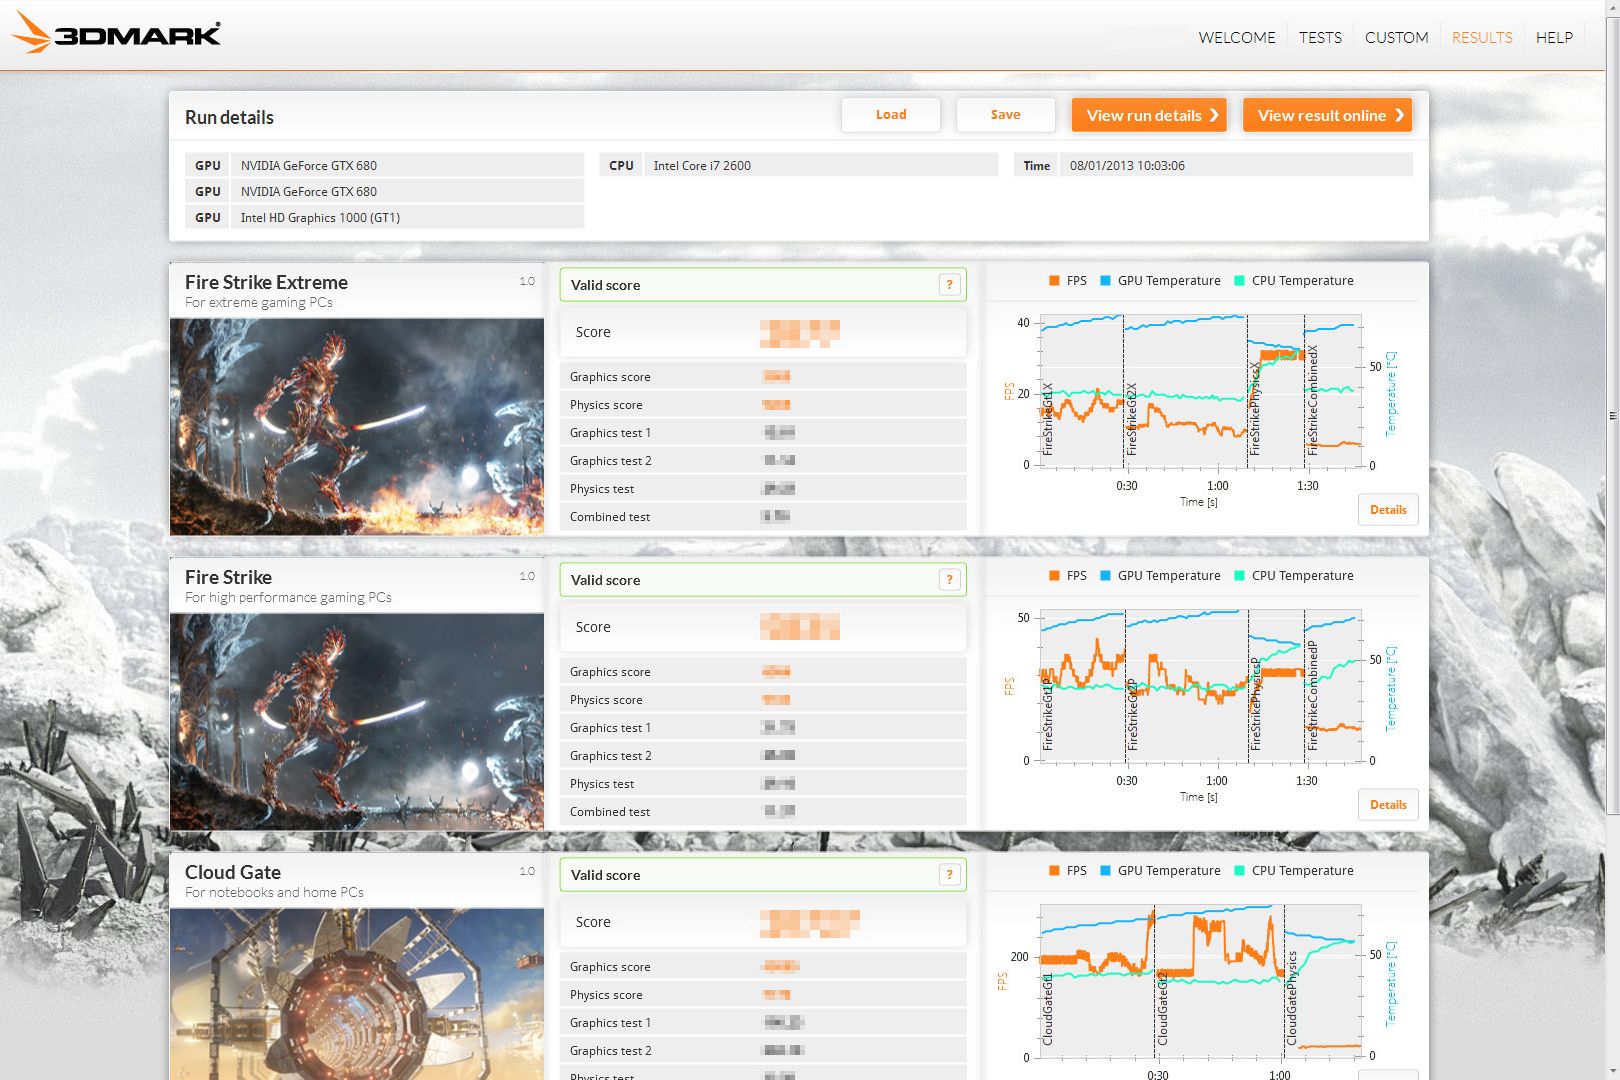
Task: Select the RESULTS tab
Action: (1482, 38)
